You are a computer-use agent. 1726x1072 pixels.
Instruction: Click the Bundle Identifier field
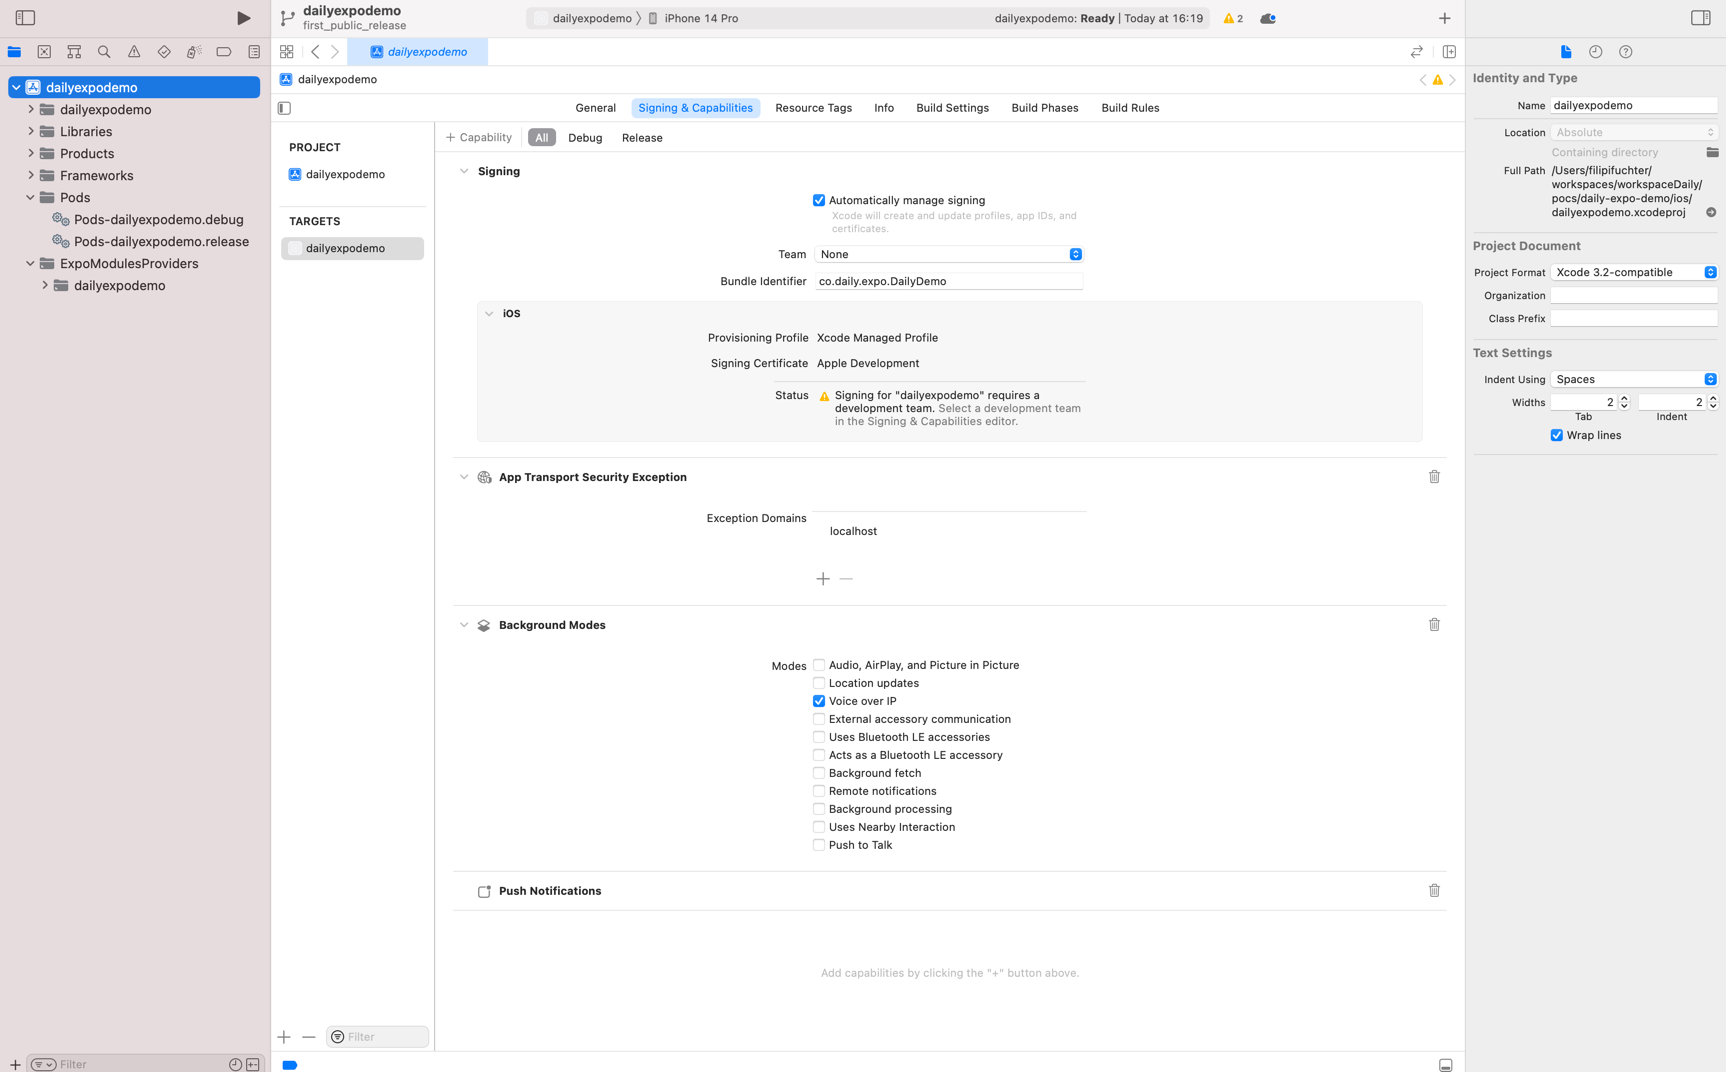tap(948, 281)
